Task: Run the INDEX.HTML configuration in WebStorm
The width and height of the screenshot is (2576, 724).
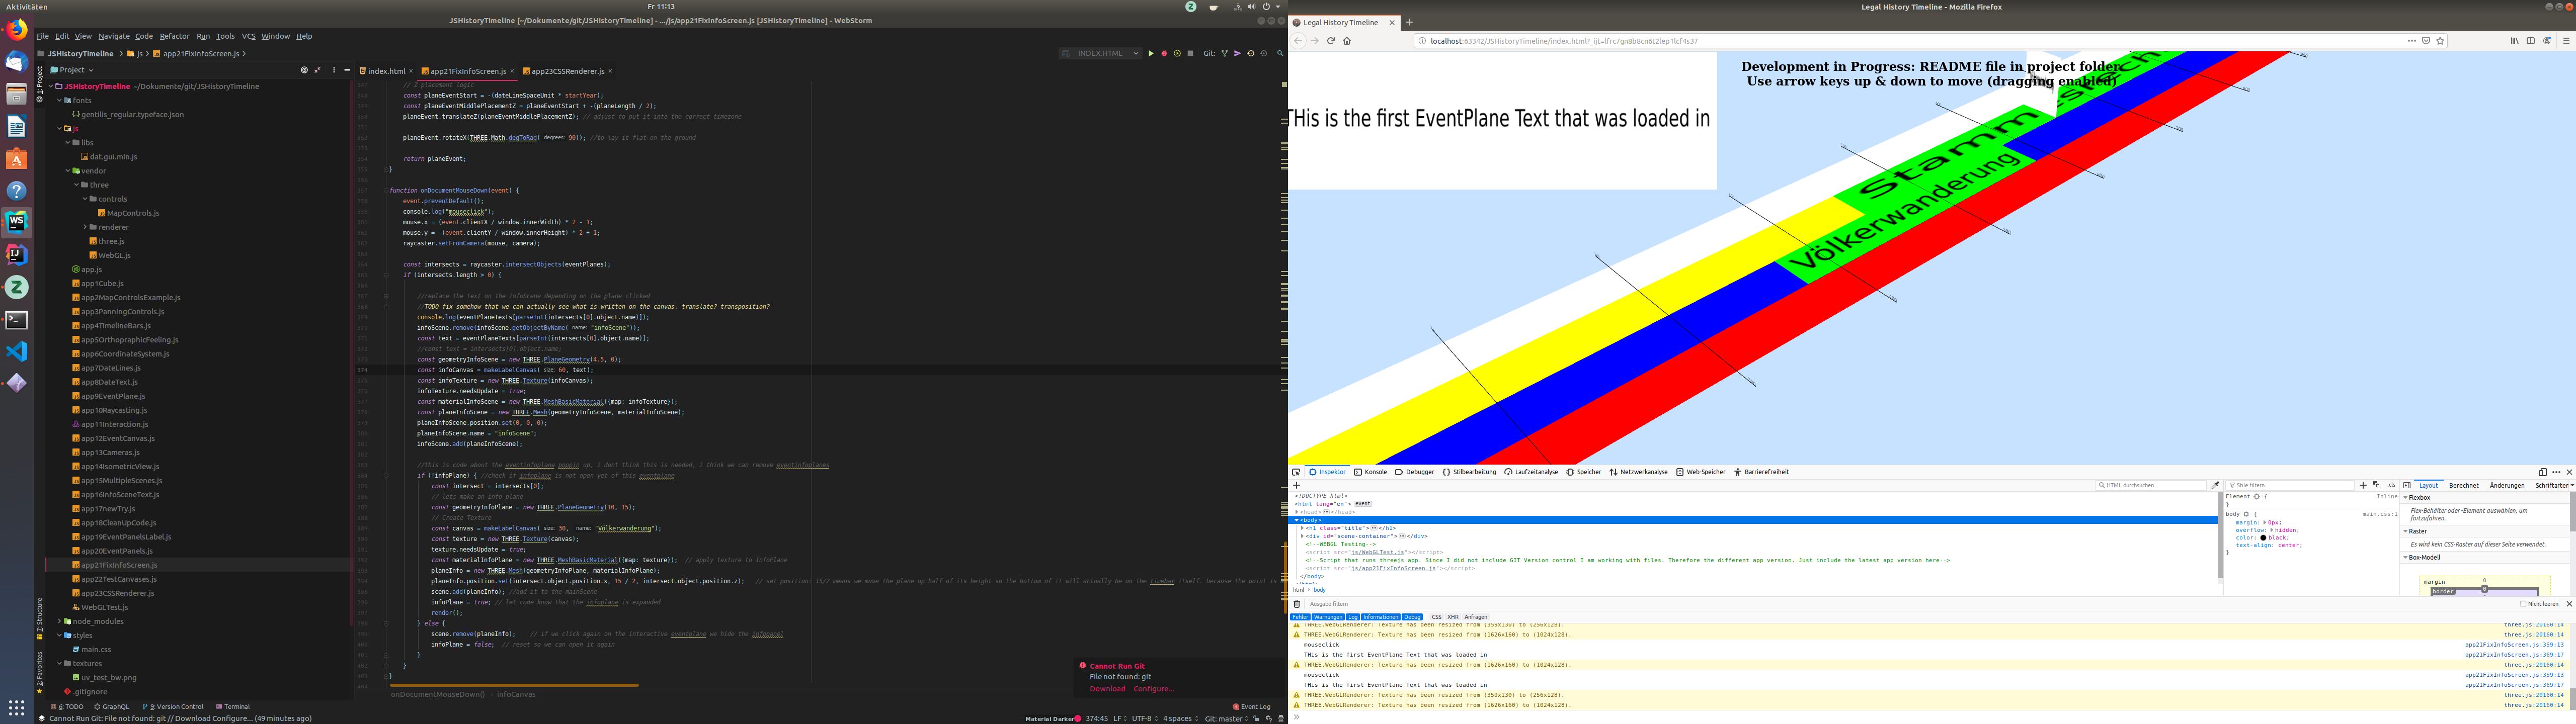Action: pyautogui.click(x=1150, y=54)
